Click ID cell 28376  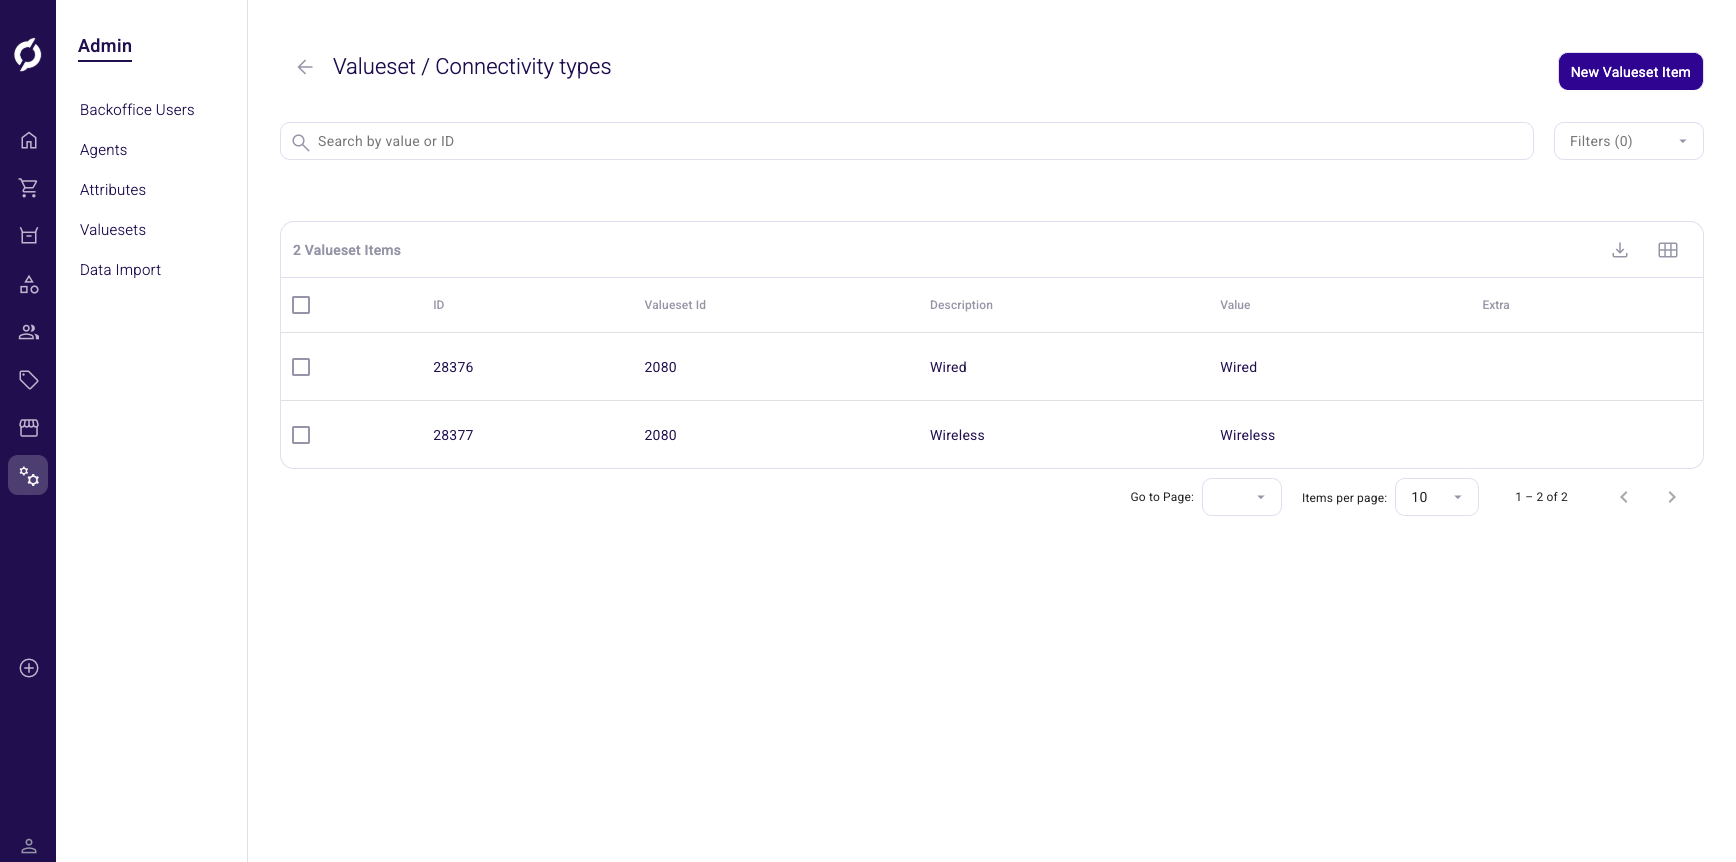click(x=453, y=367)
